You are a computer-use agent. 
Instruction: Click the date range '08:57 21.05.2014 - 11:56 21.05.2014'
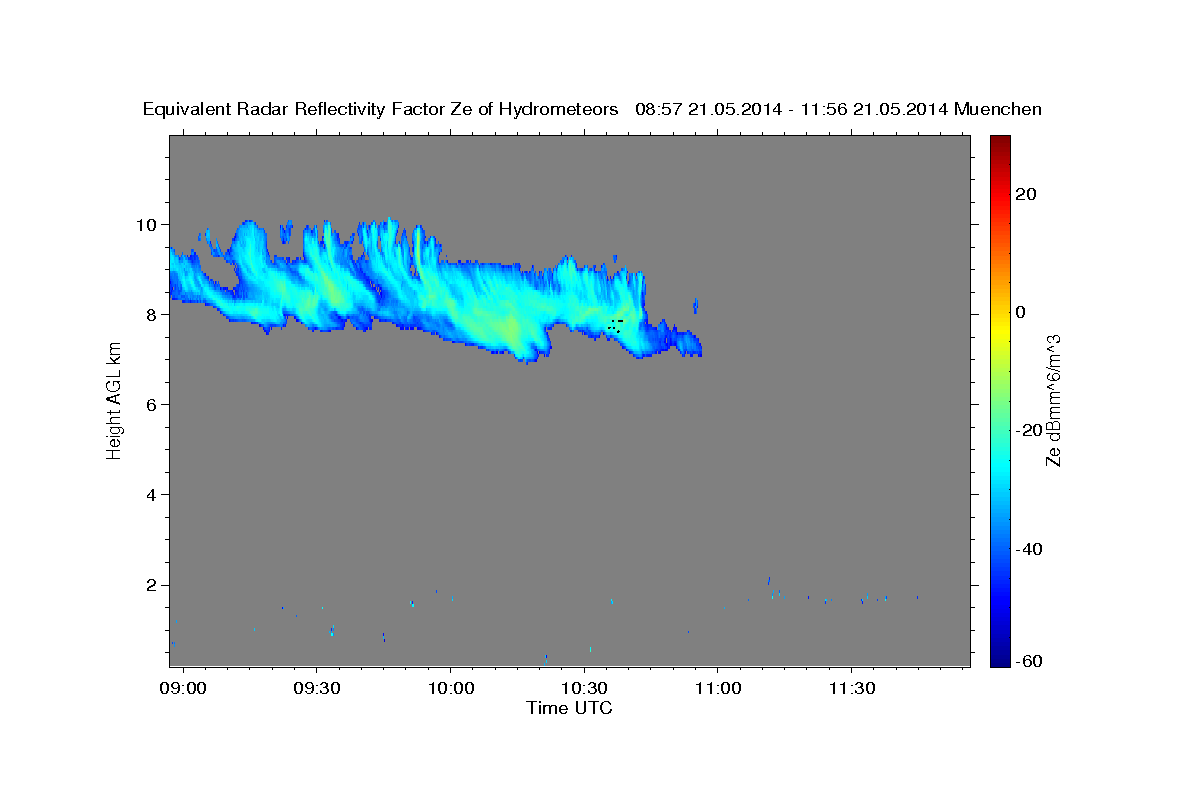point(792,109)
